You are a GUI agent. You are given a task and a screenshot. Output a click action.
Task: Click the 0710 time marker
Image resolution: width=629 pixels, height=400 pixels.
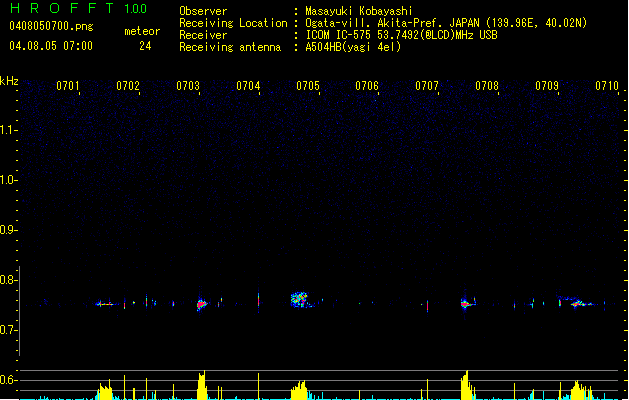pos(607,86)
